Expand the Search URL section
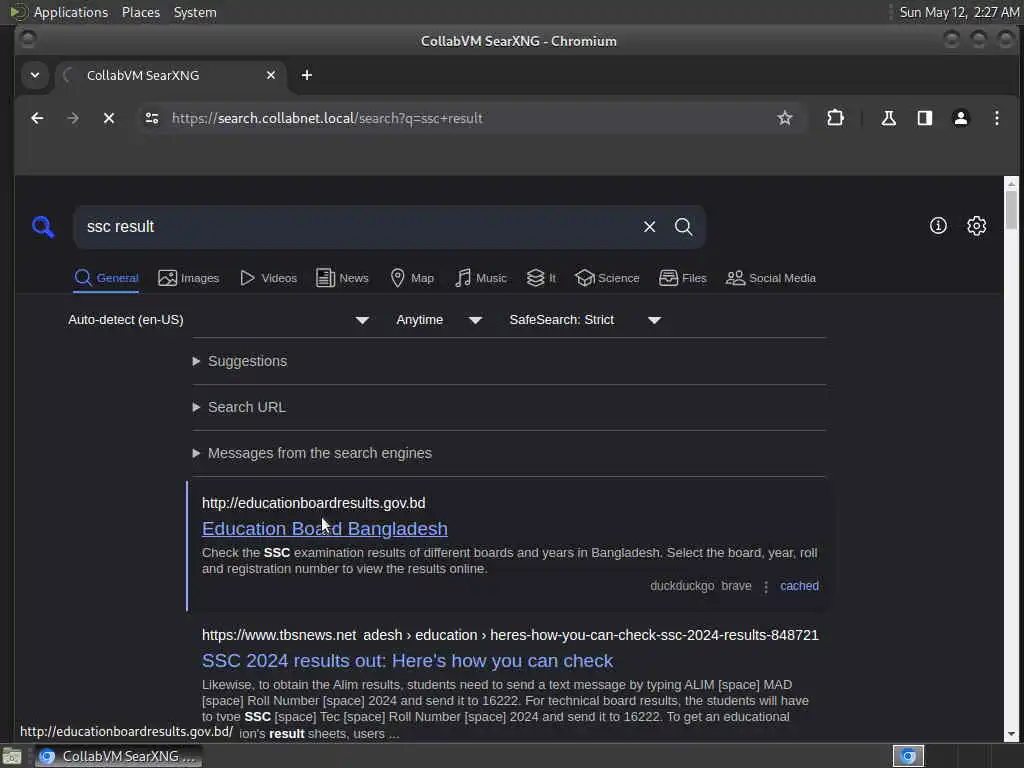Image resolution: width=1024 pixels, height=768 pixels. point(239,407)
